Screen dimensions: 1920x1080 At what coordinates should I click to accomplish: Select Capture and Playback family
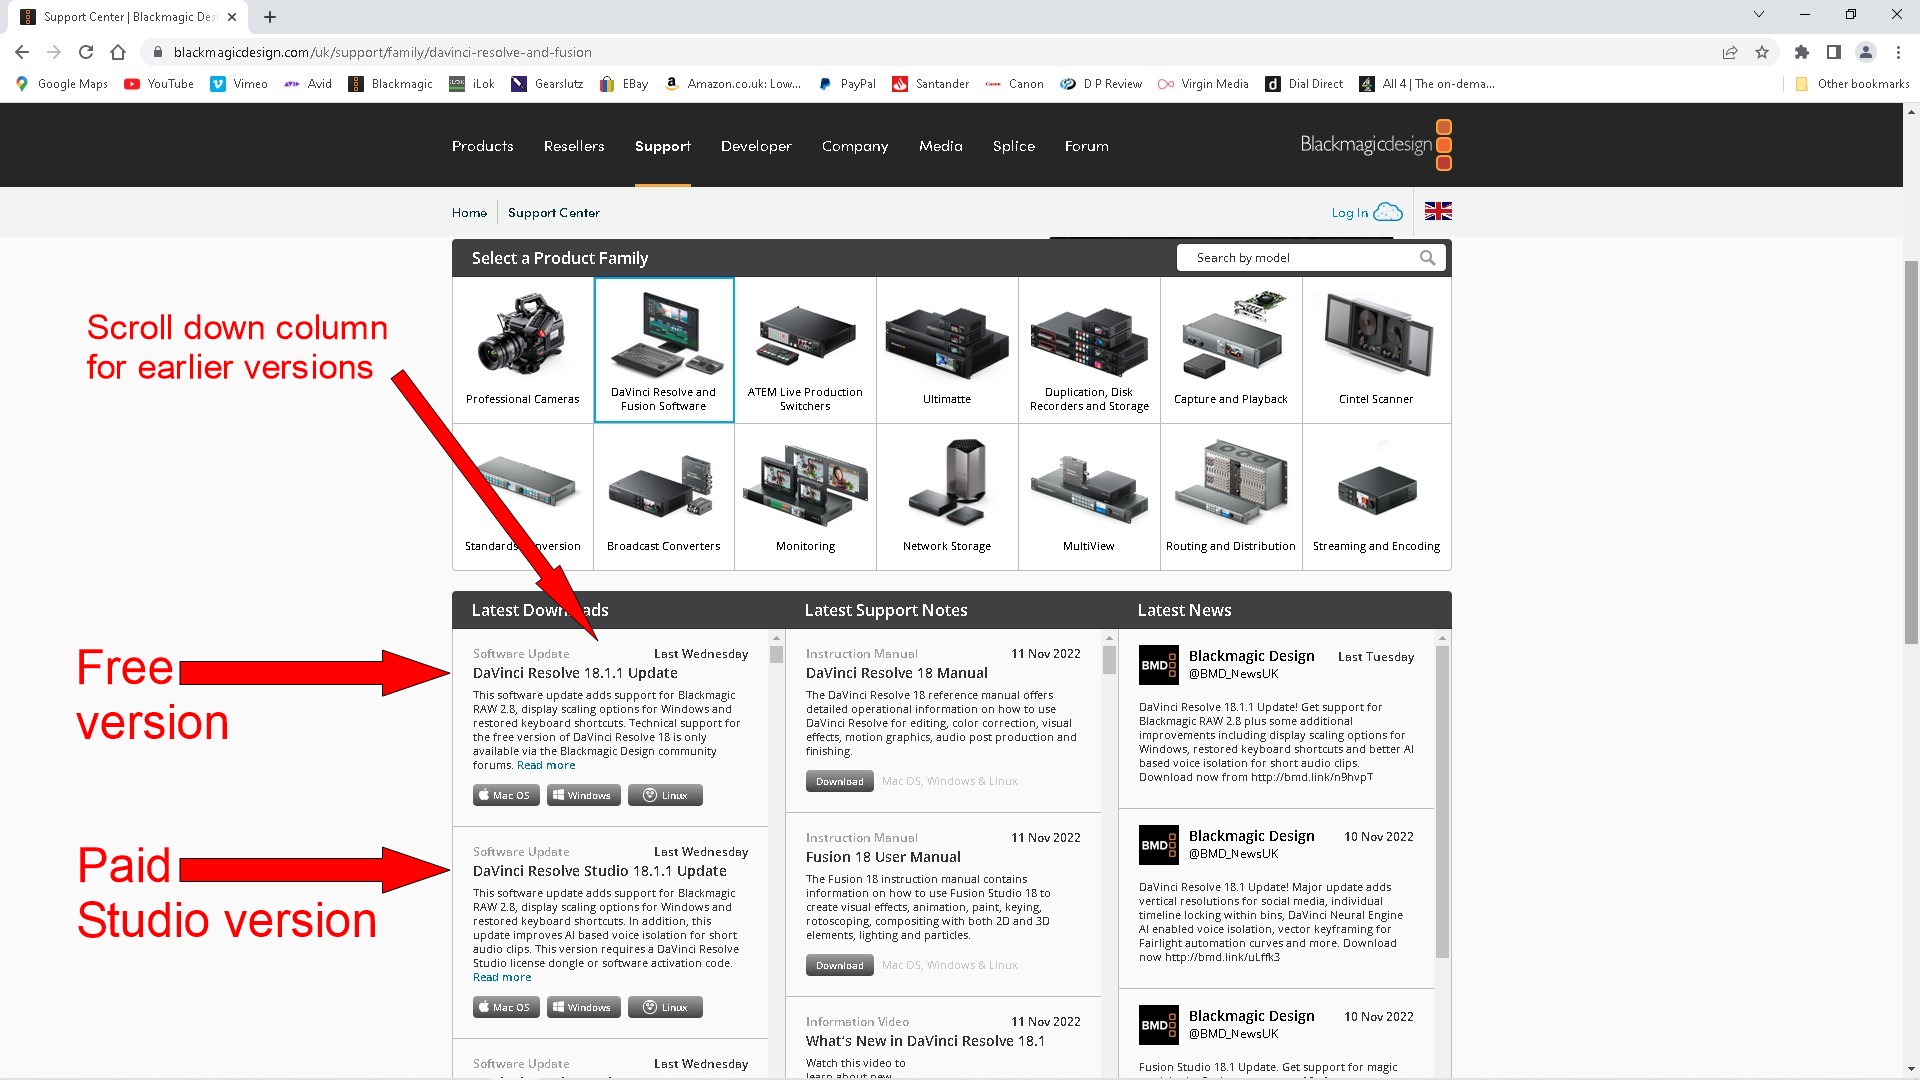point(1231,350)
